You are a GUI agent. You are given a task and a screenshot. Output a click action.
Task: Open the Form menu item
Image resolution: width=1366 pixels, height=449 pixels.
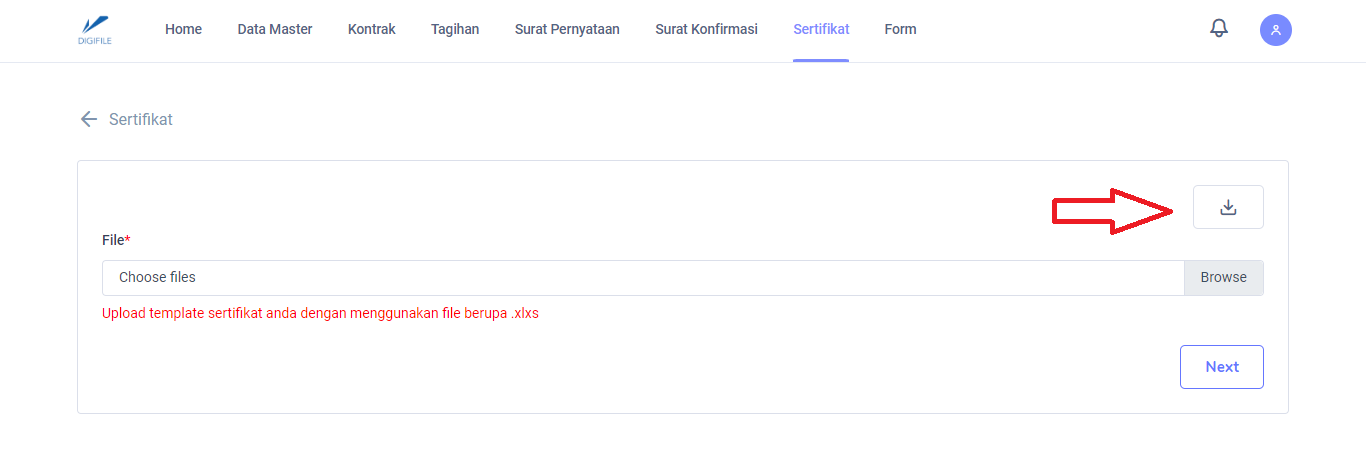coord(900,29)
